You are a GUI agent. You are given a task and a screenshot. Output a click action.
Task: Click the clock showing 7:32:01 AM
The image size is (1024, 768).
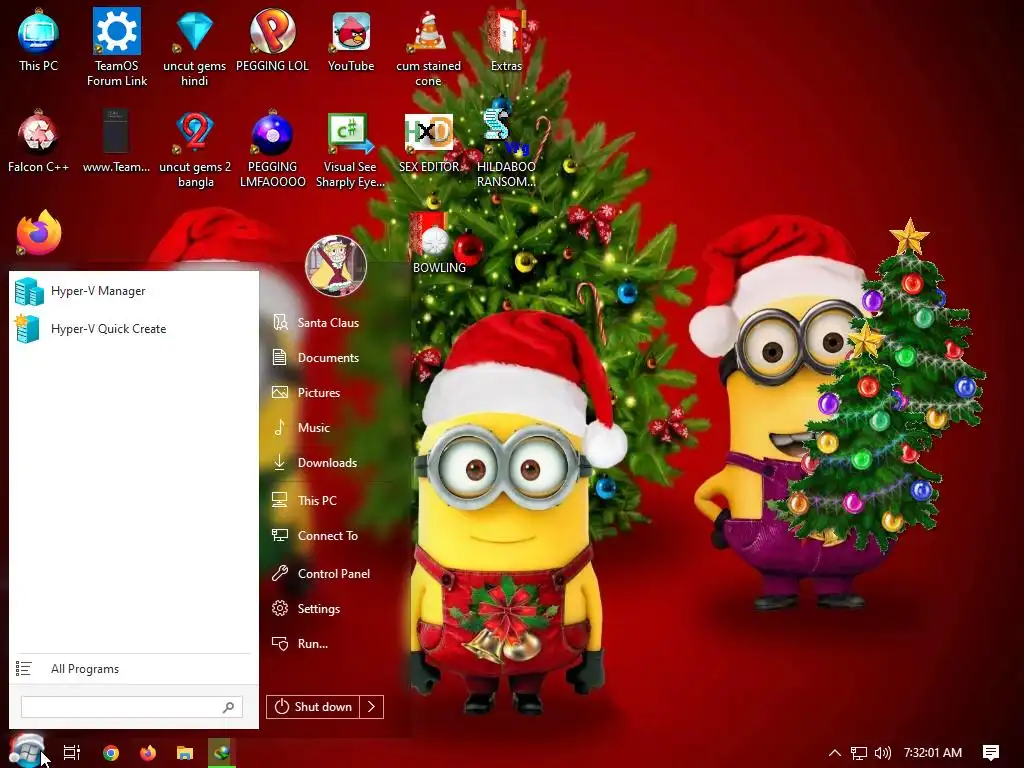tap(933, 752)
